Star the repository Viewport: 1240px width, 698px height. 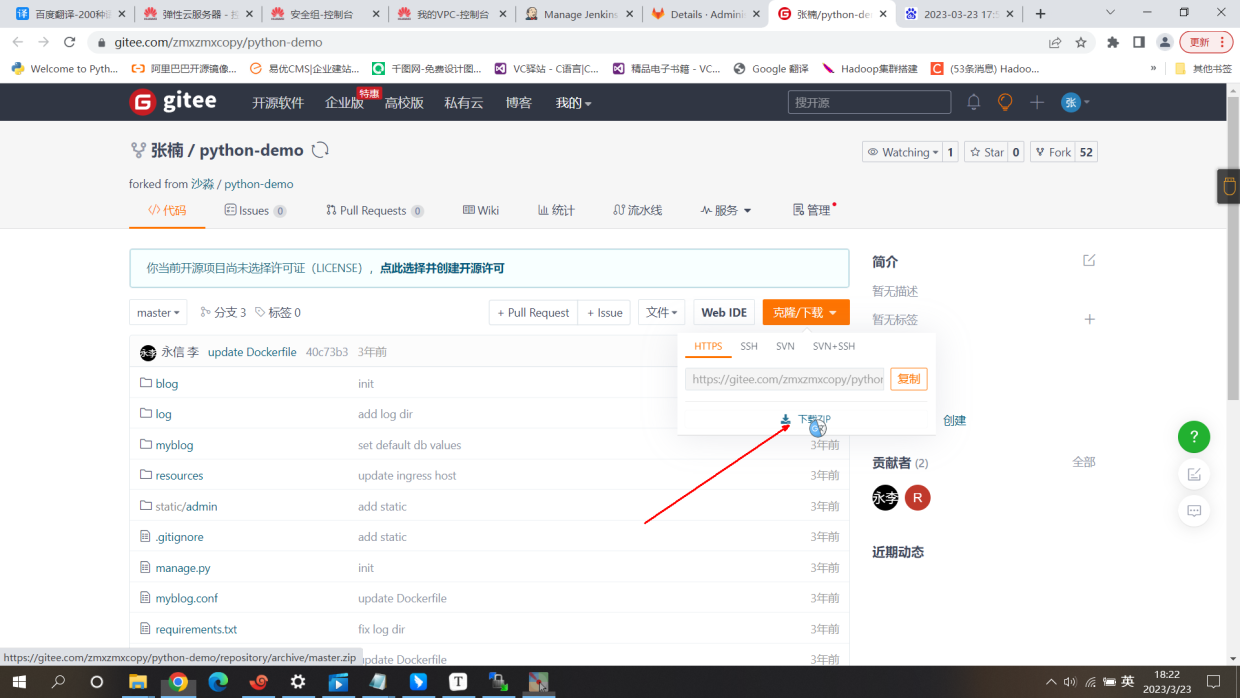tap(987, 152)
